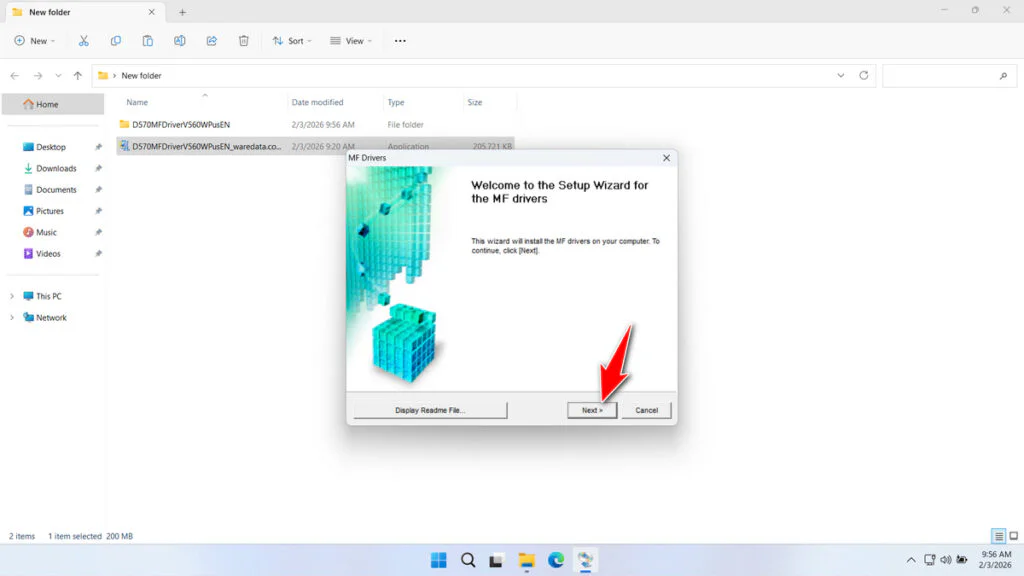Click the Paste icon on the toolbar
The width and height of the screenshot is (1024, 576).
[147, 40]
